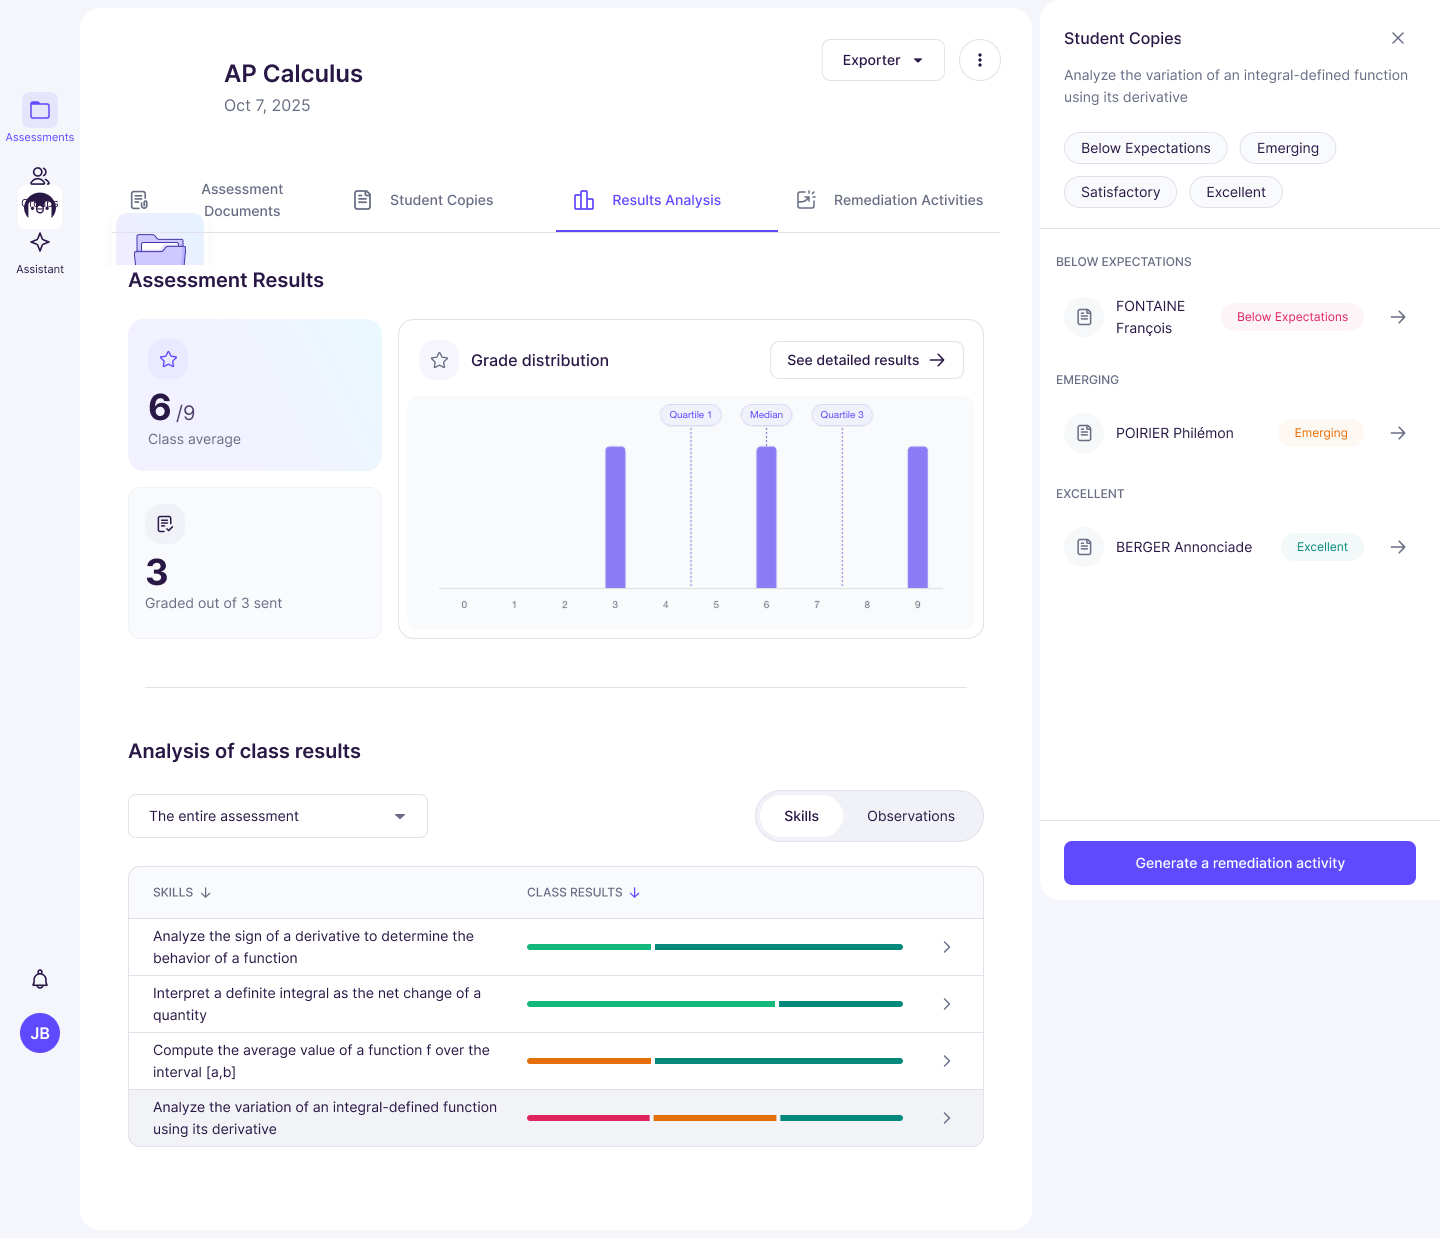Expand the 'Compute the average value' skill row
This screenshot has height=1238, width=1440.
click(x=556, y=1061)
